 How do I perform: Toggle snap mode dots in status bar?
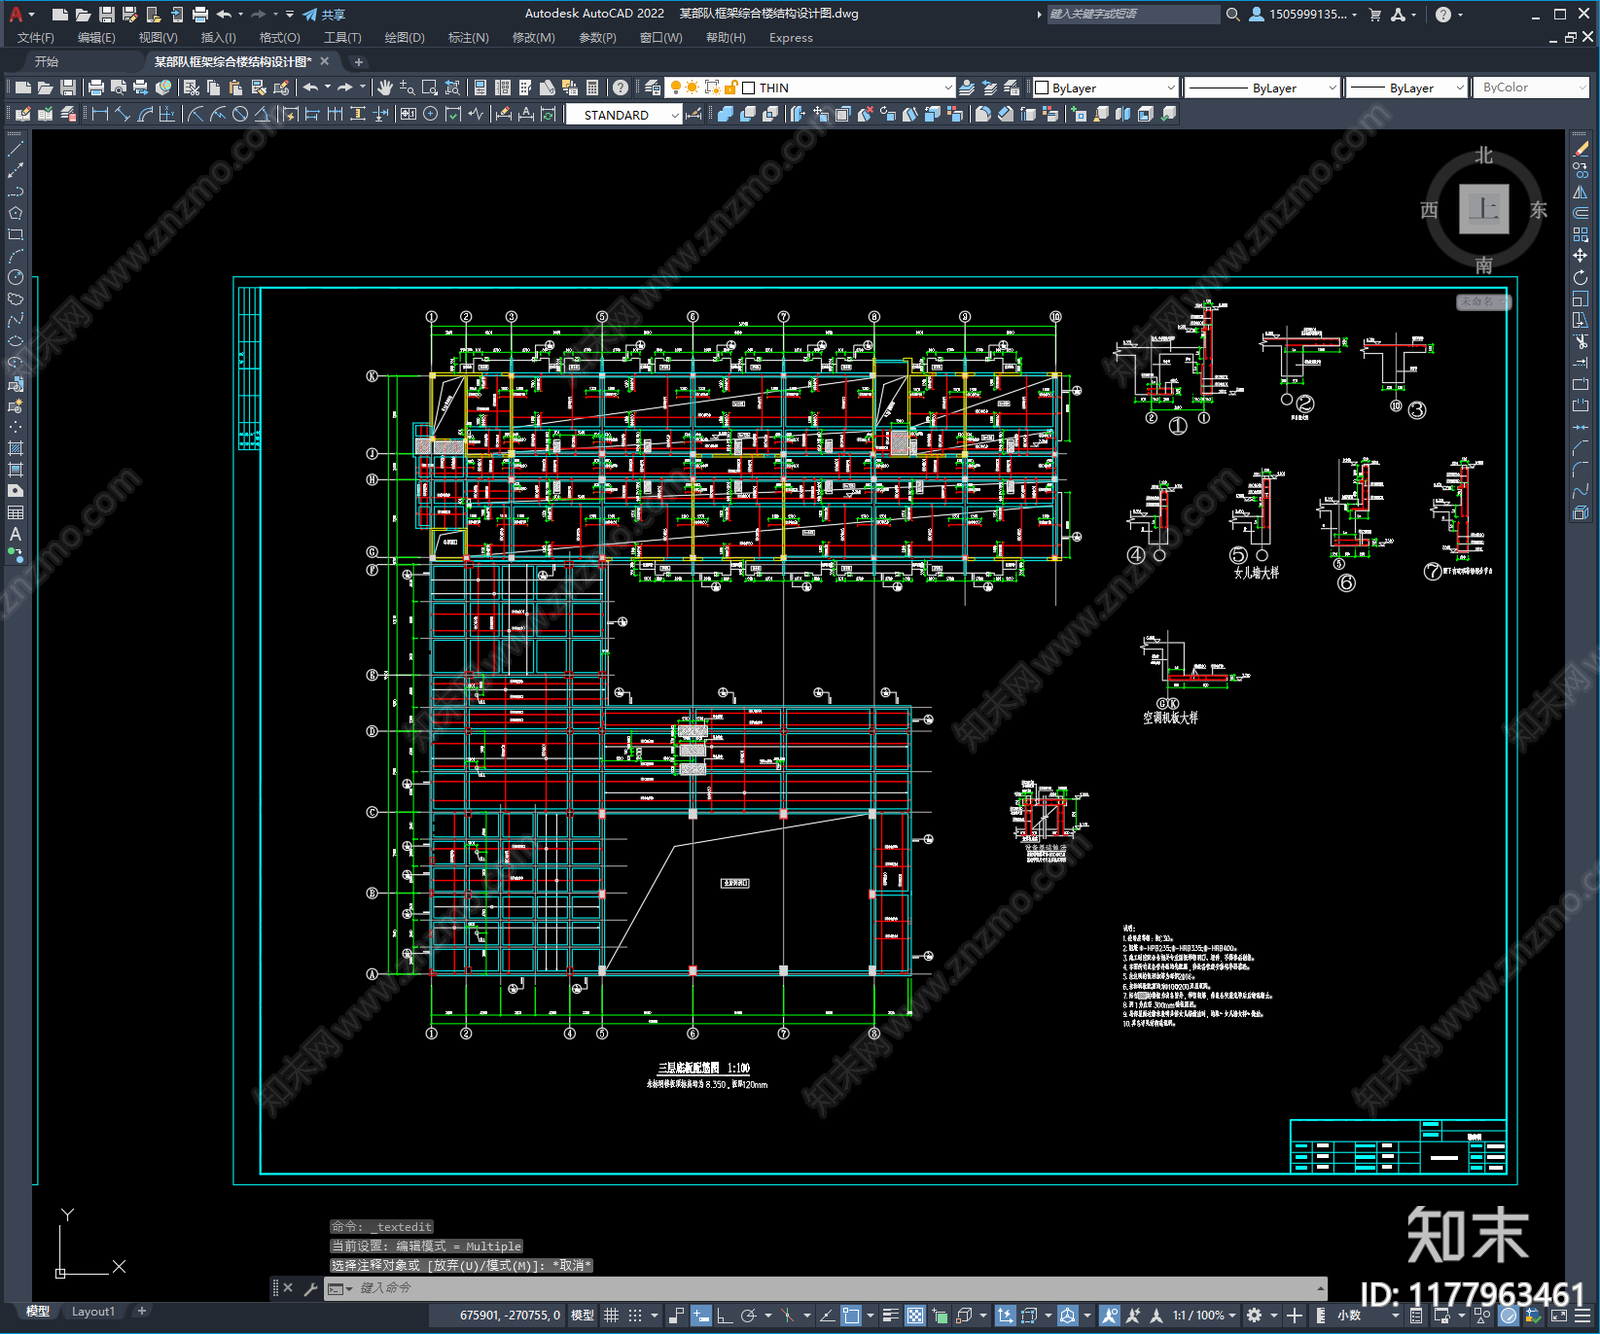[x=635, y=1315]
